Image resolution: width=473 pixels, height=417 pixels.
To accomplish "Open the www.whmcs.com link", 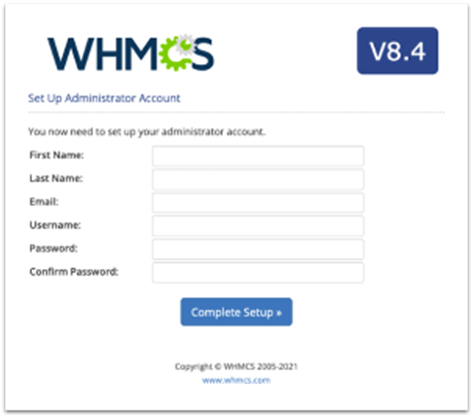I will point(236,380).
